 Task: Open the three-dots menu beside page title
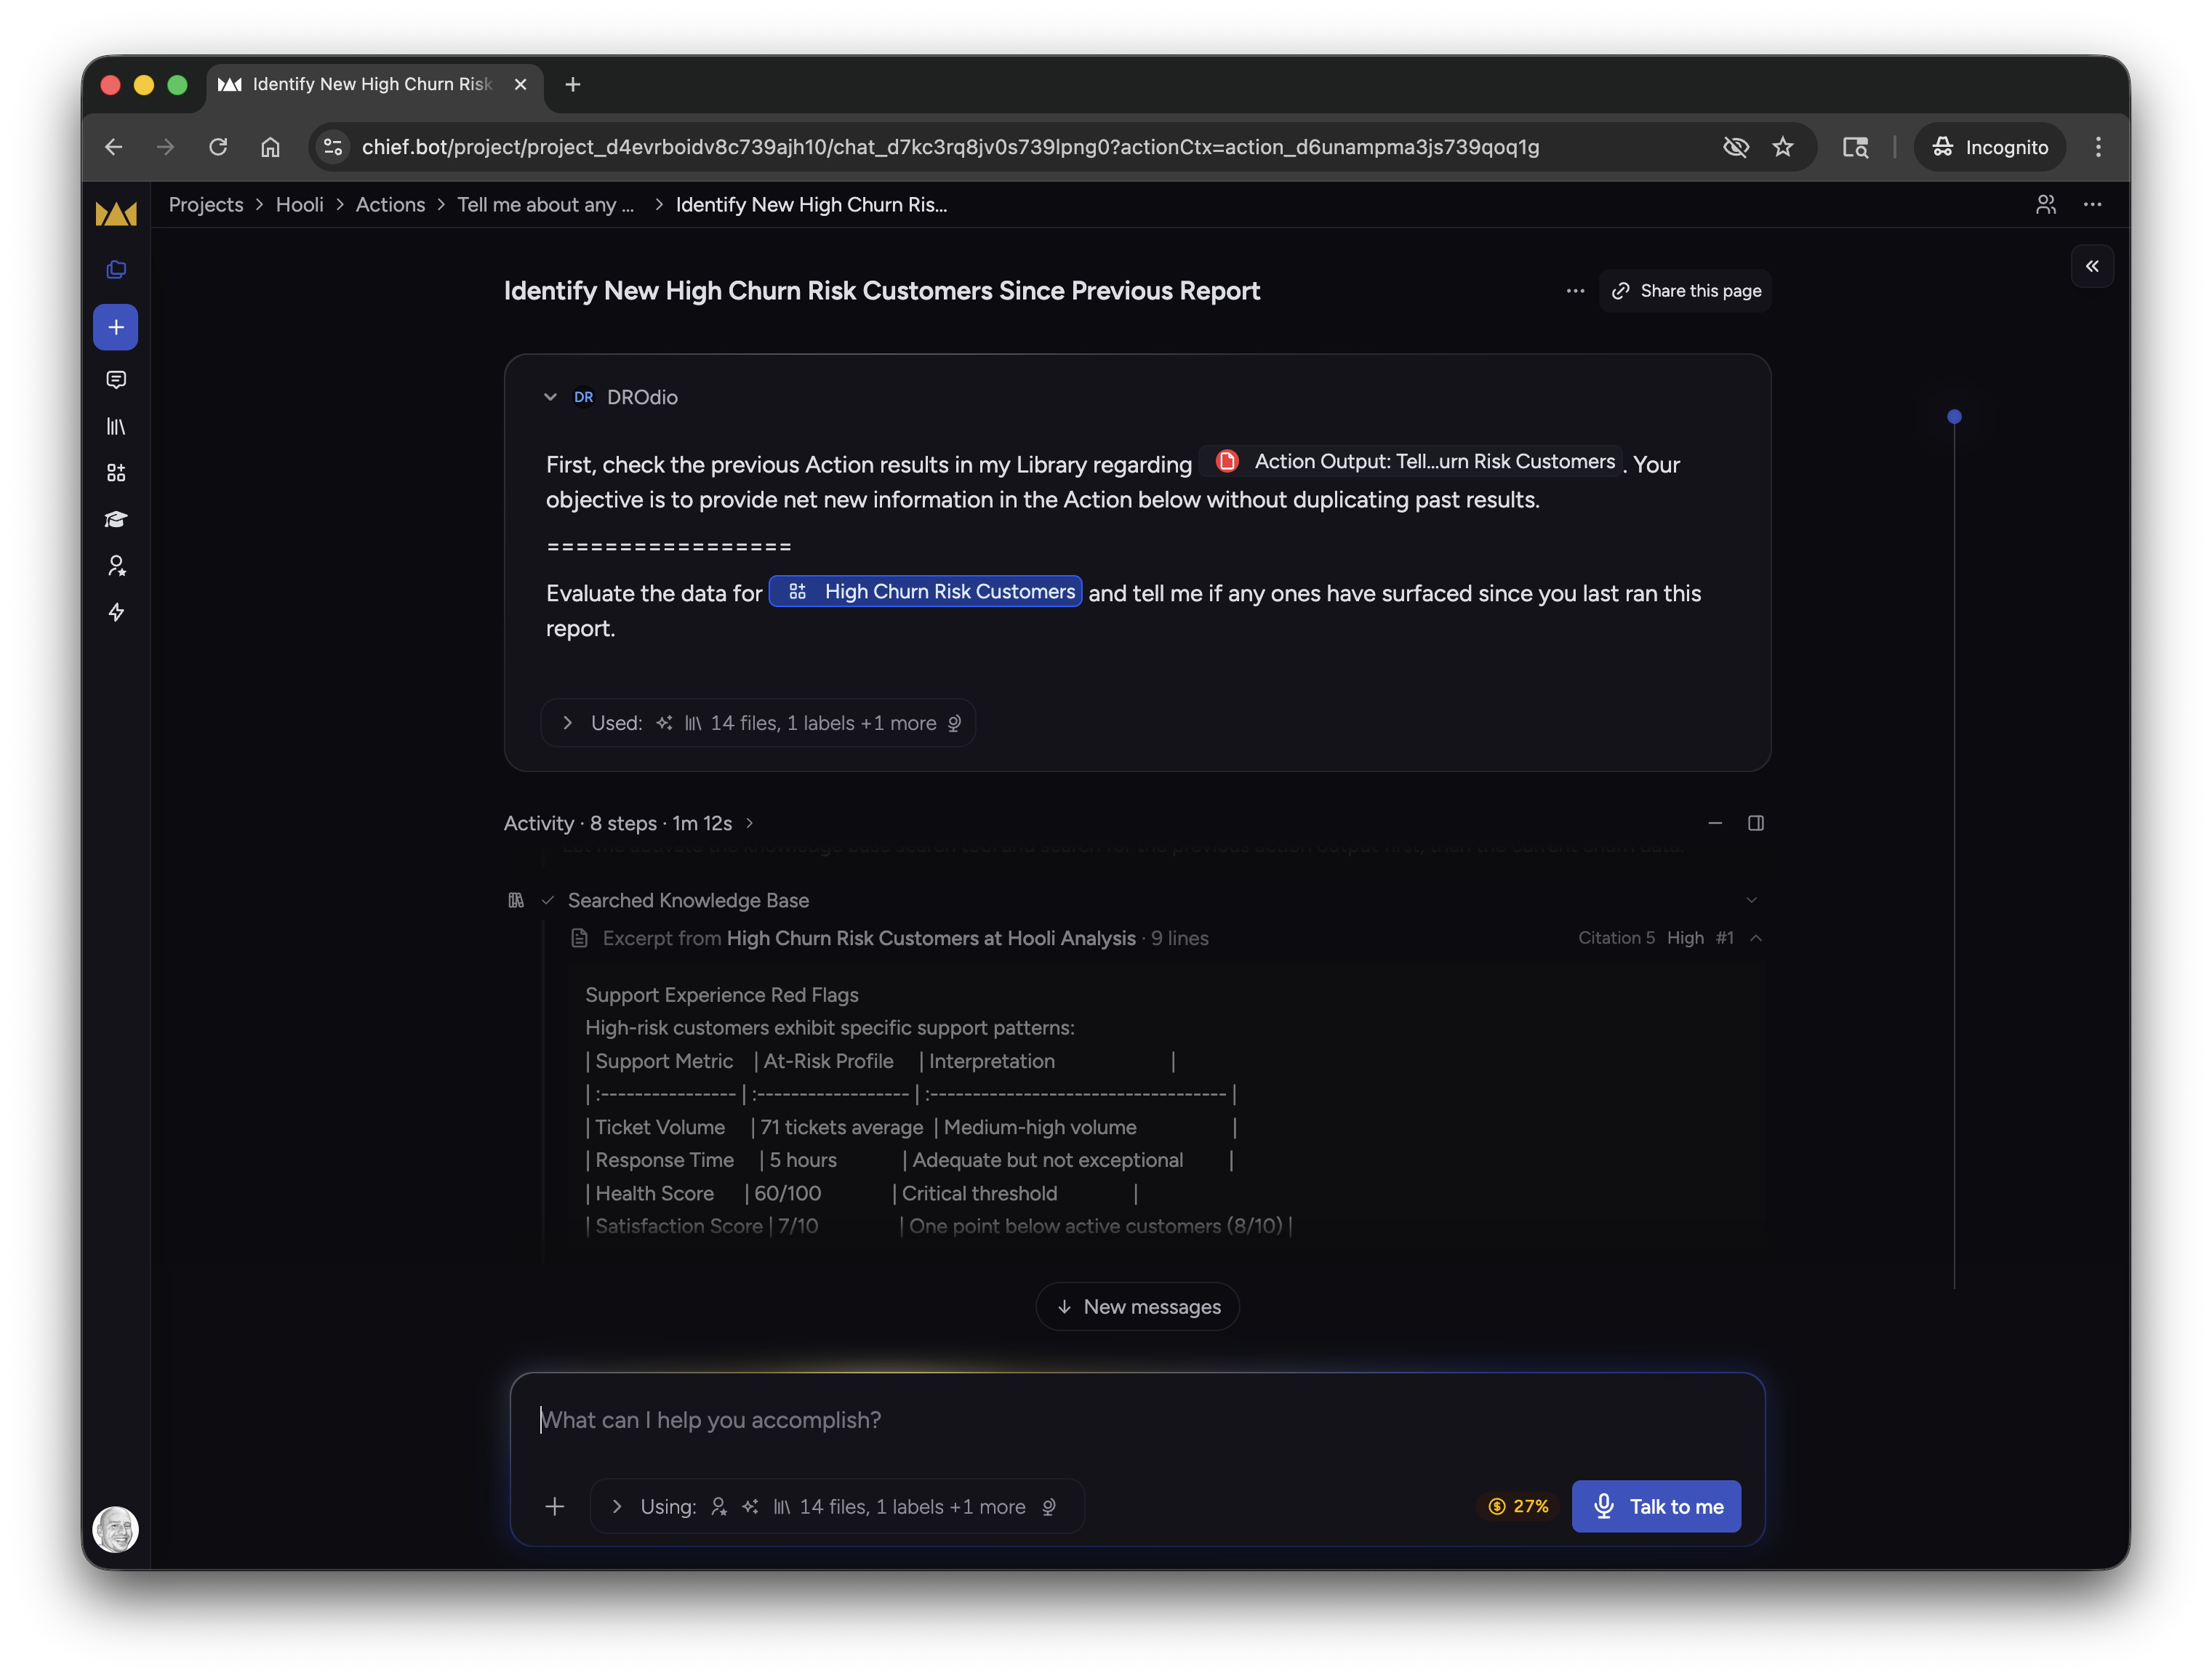[x=1575, y=291]
